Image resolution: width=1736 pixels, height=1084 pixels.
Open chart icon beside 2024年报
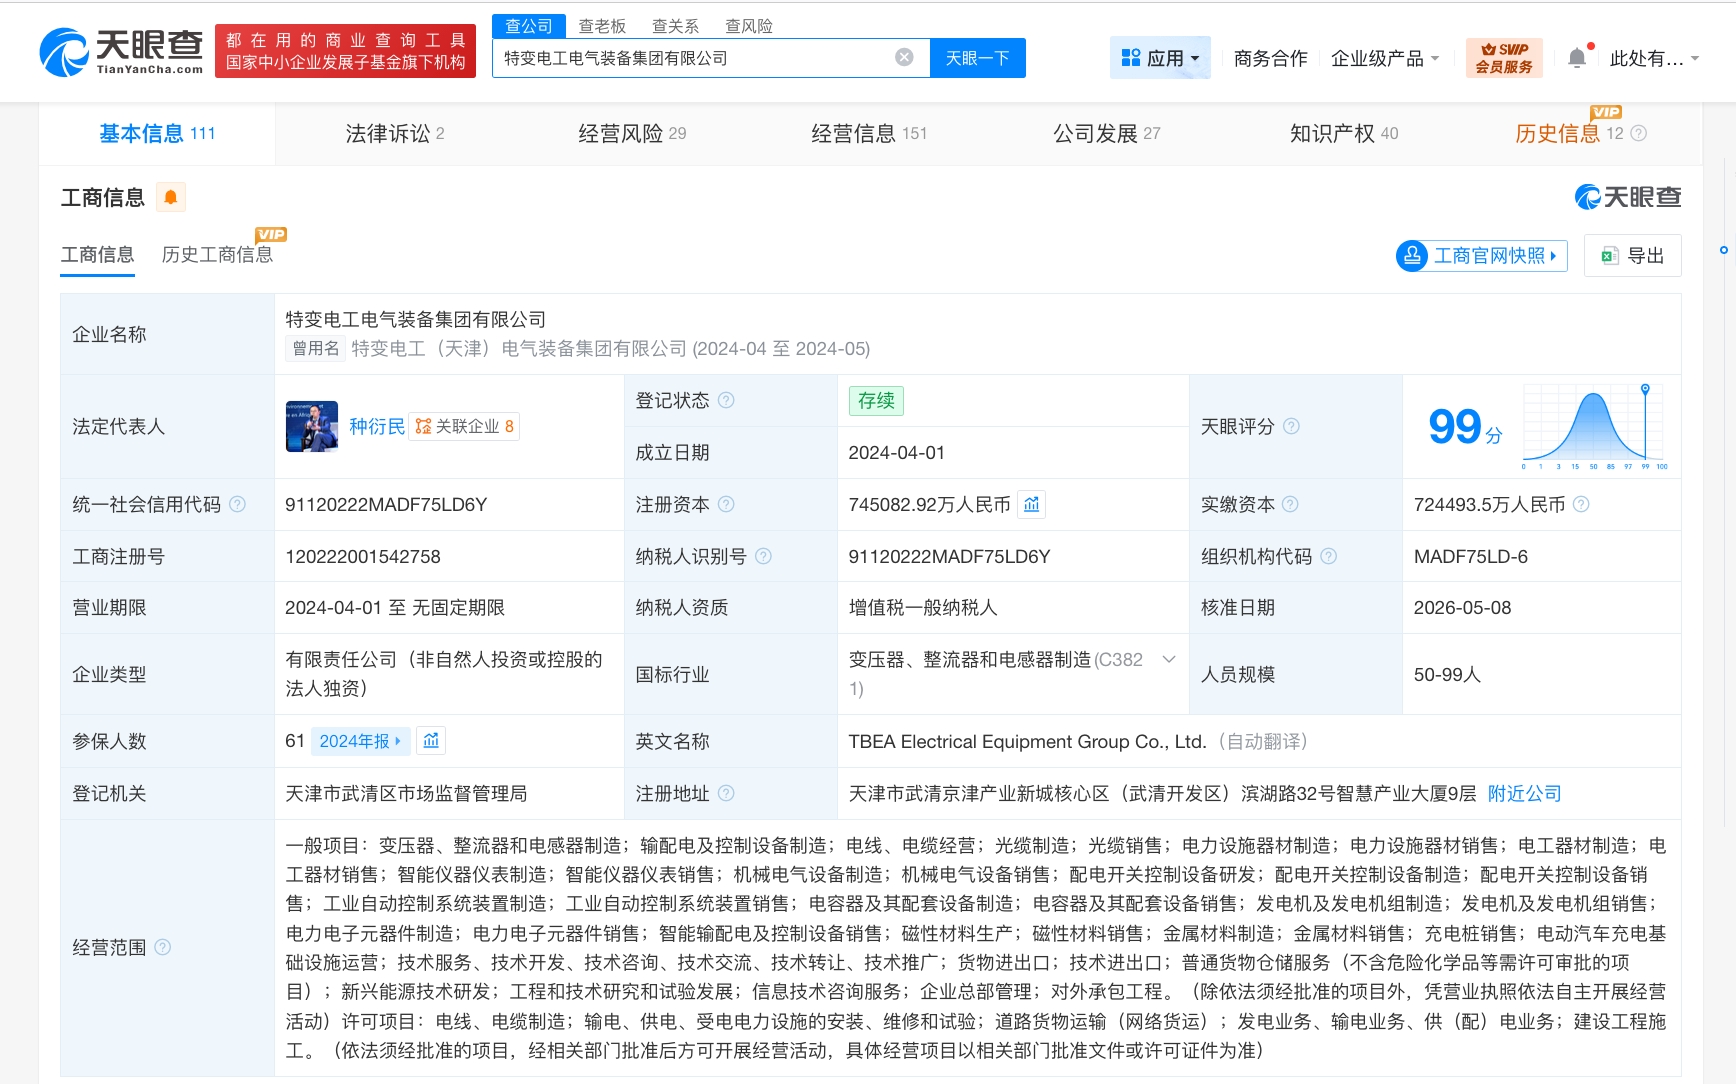click(431, 741)
